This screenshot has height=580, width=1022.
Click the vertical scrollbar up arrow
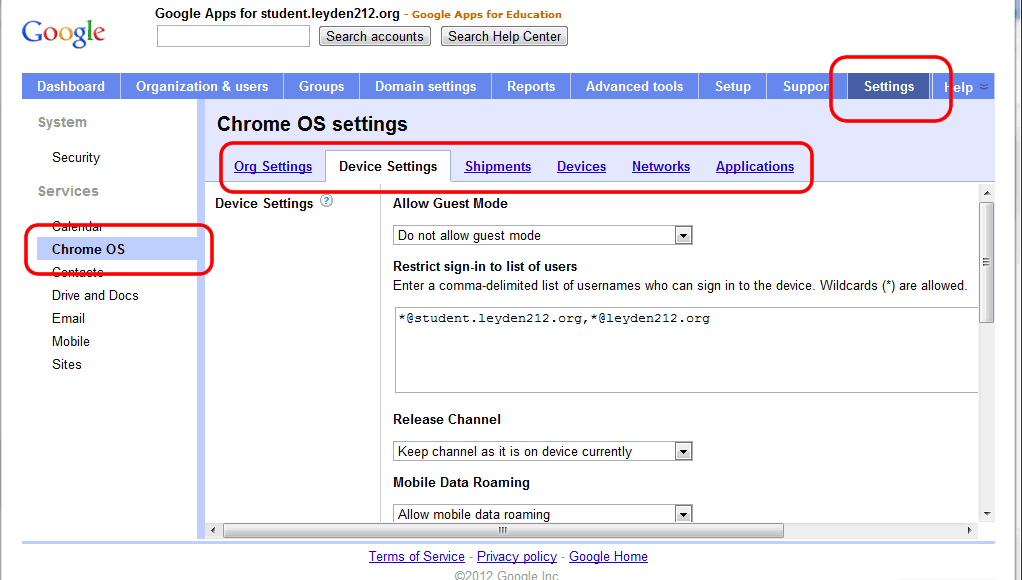(x=987, y=193)
